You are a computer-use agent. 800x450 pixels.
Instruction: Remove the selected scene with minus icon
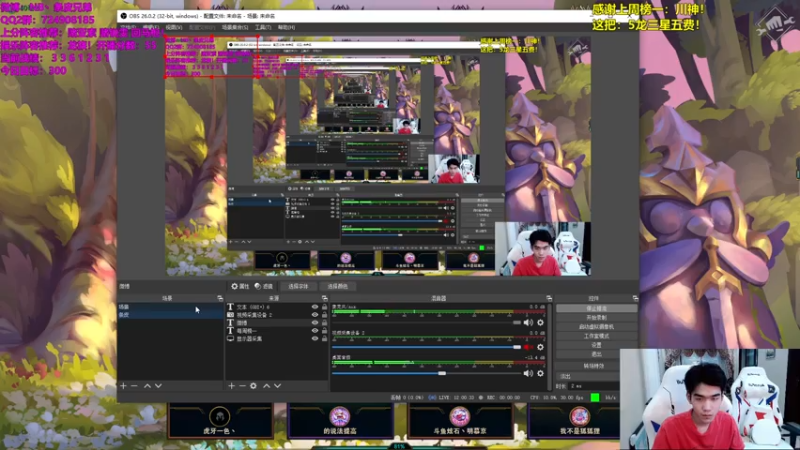tap(134, 386)
